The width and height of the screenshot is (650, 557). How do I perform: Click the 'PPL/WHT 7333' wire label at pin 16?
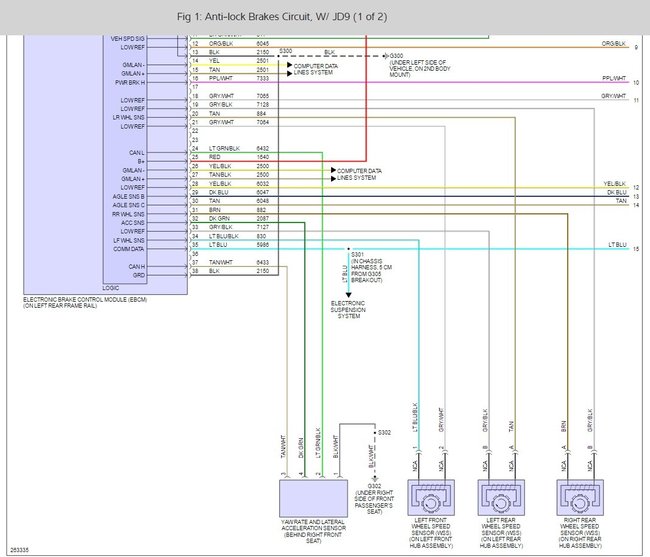coord(239,78)
